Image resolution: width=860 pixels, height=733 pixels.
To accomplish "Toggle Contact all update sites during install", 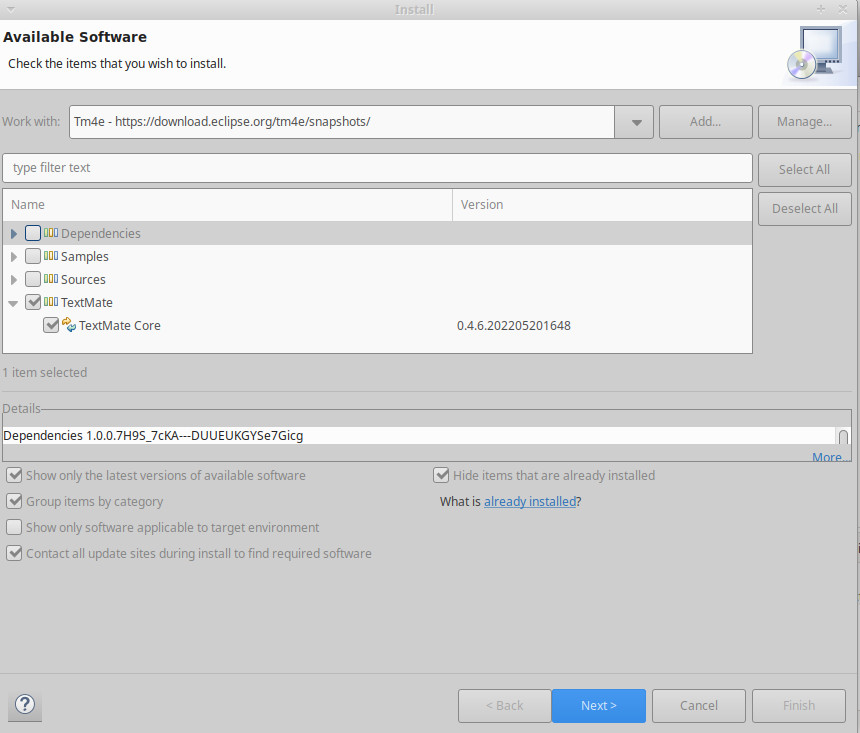I will pyautogui.click(x=14, y=553).
